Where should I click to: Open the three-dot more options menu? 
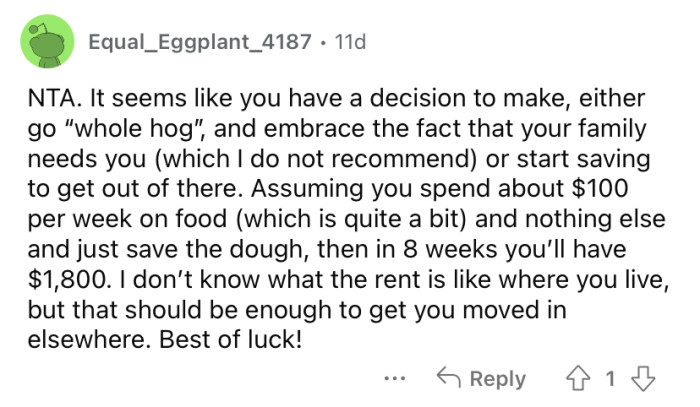coord(395,380)
